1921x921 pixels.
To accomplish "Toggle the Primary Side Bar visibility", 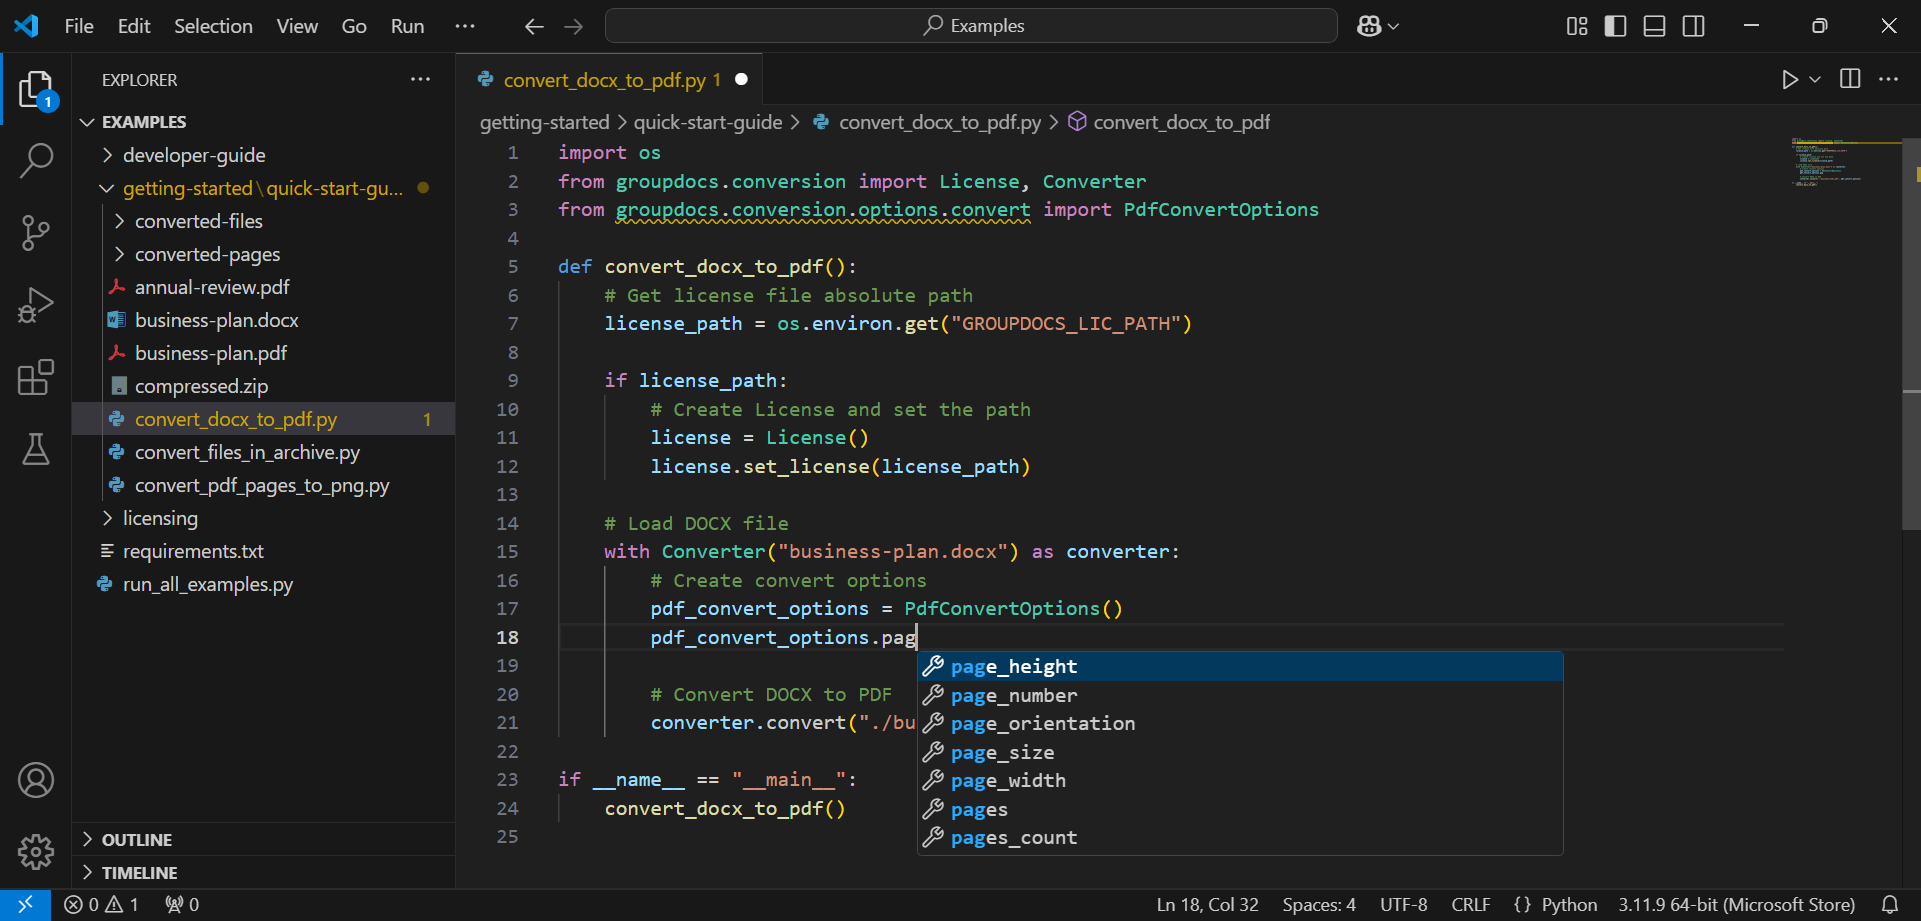I will [x=1615, y=26].
